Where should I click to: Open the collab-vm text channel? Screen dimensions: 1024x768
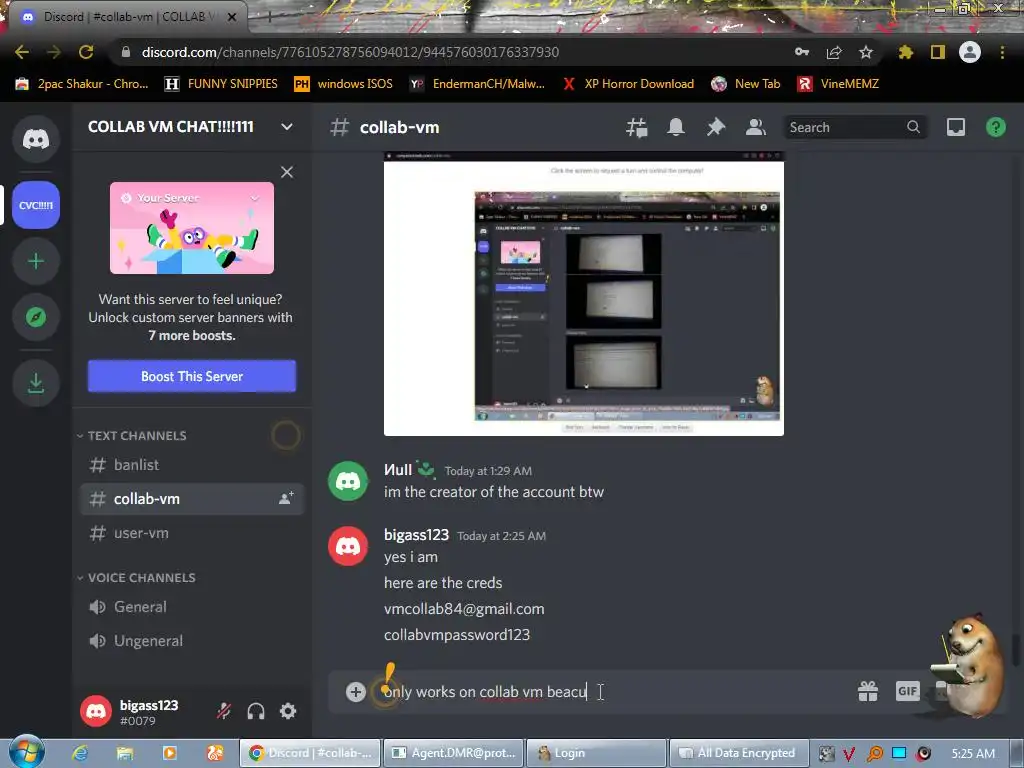pos(191,499)
